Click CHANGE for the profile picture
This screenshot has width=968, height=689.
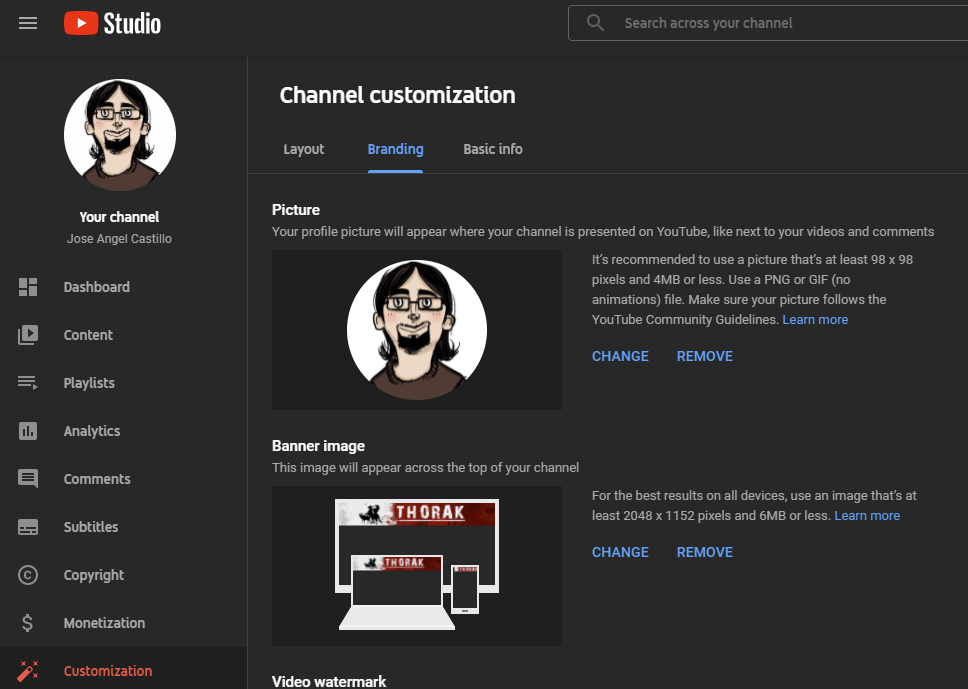pyautogui.click(x=620, y=356)
